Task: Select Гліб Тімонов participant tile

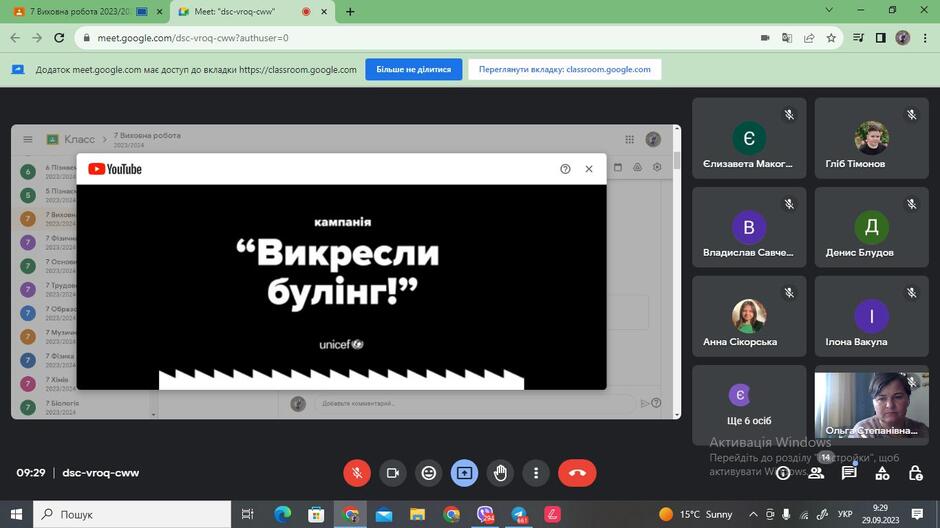Action: pos(871,138)
